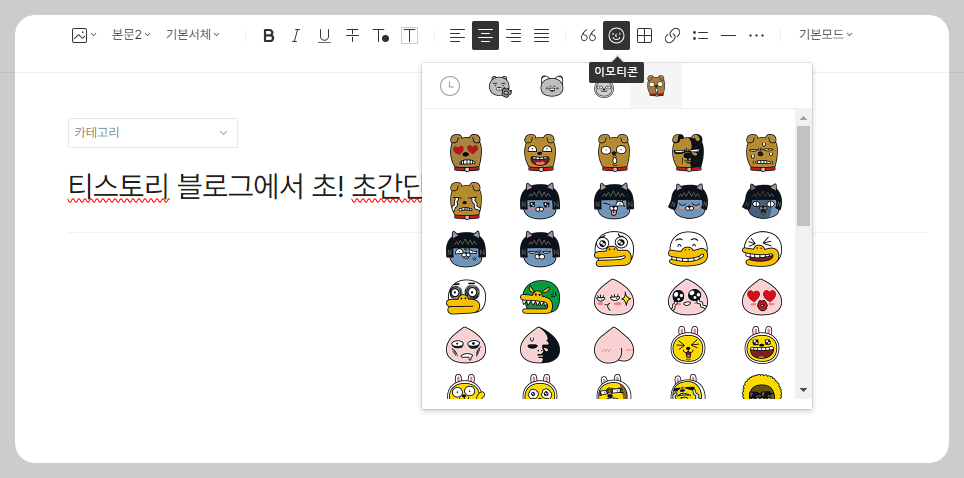Viewport: 964px width, 478px height.
Task: Insert smiling closed-eyes white duck emoticon
Action: (688, 249)
